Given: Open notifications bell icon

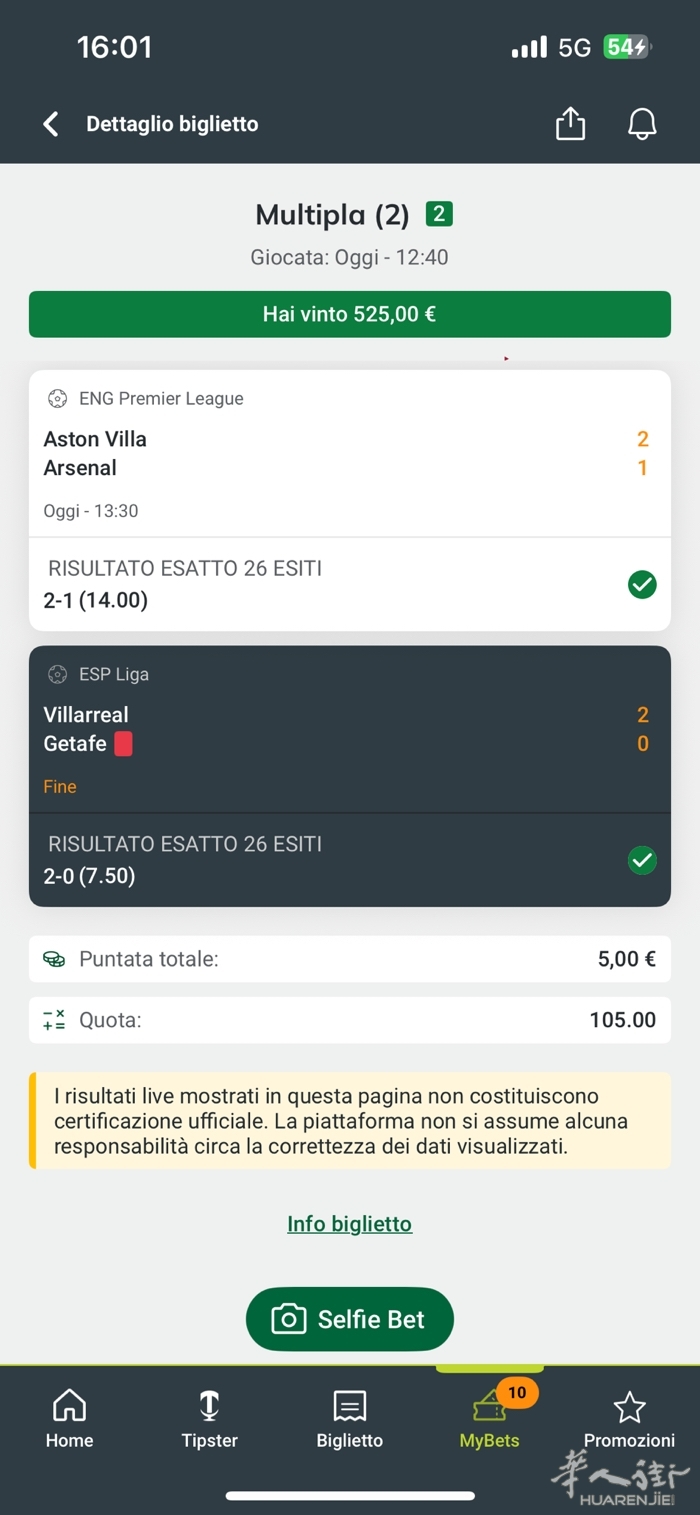Looking at the screenshot, I should (642, 124).
